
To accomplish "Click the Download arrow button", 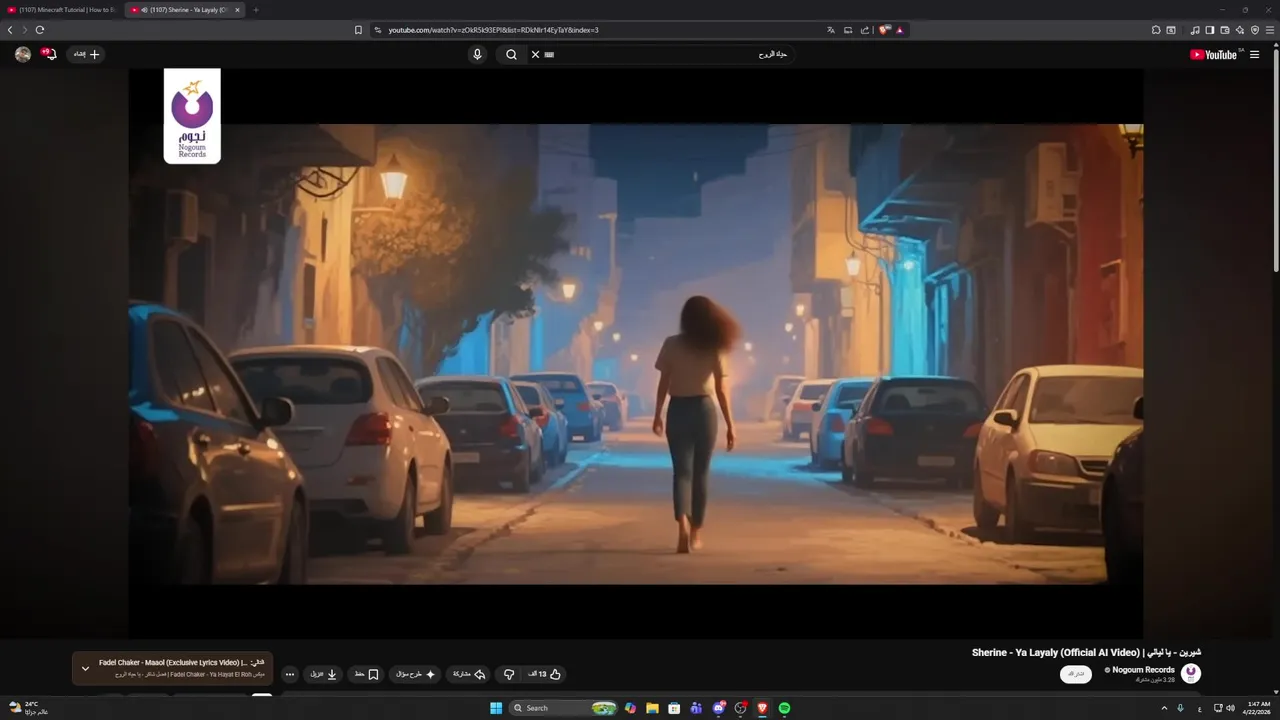I will pyautogui.click(x=323, y=674).
